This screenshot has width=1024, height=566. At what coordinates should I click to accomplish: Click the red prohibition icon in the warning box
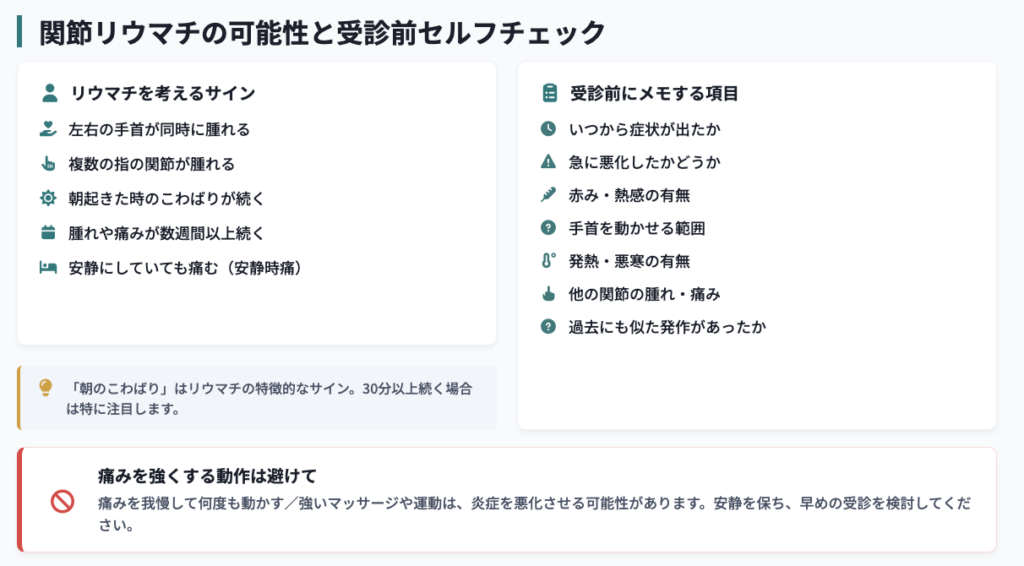63,501
